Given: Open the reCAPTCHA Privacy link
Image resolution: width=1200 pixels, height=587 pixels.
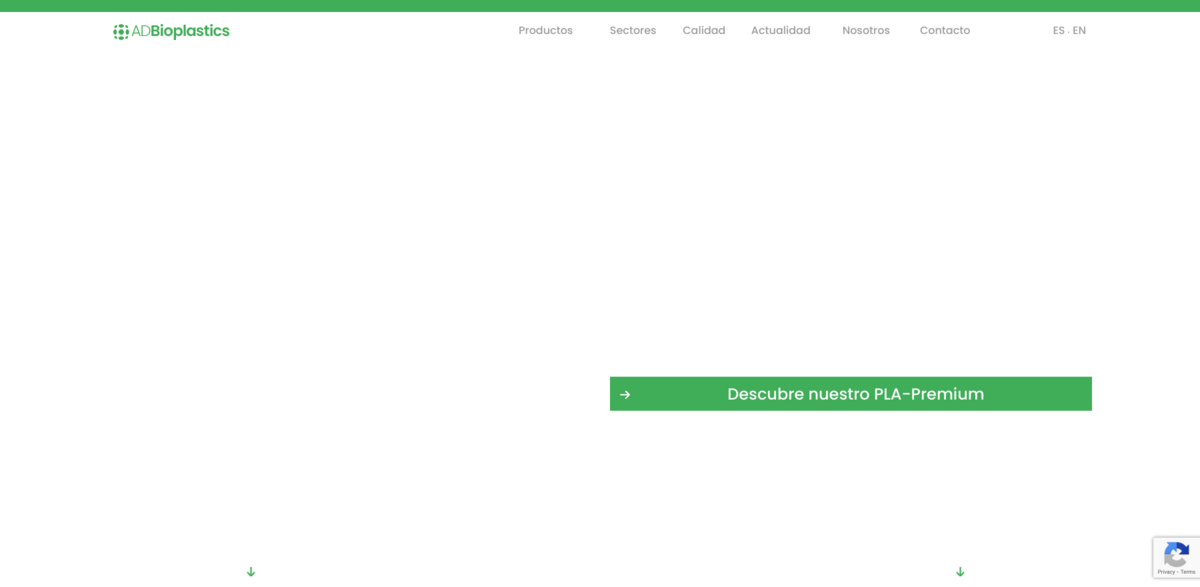Looking at the screenshot, I should pyautogui.click(x=1166, y=572).
